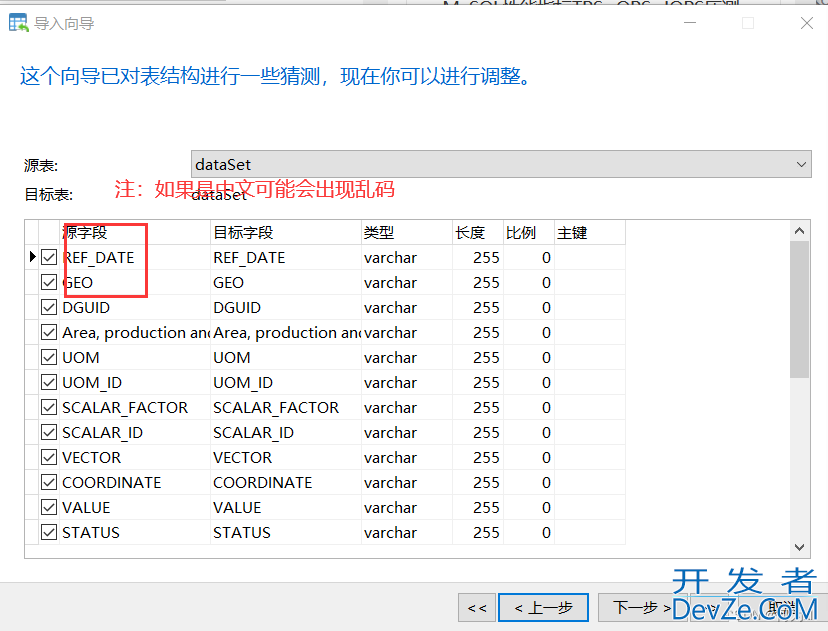Click the previous step button
Viewport: 828px width, 631px height.
[x=543, y=607]
